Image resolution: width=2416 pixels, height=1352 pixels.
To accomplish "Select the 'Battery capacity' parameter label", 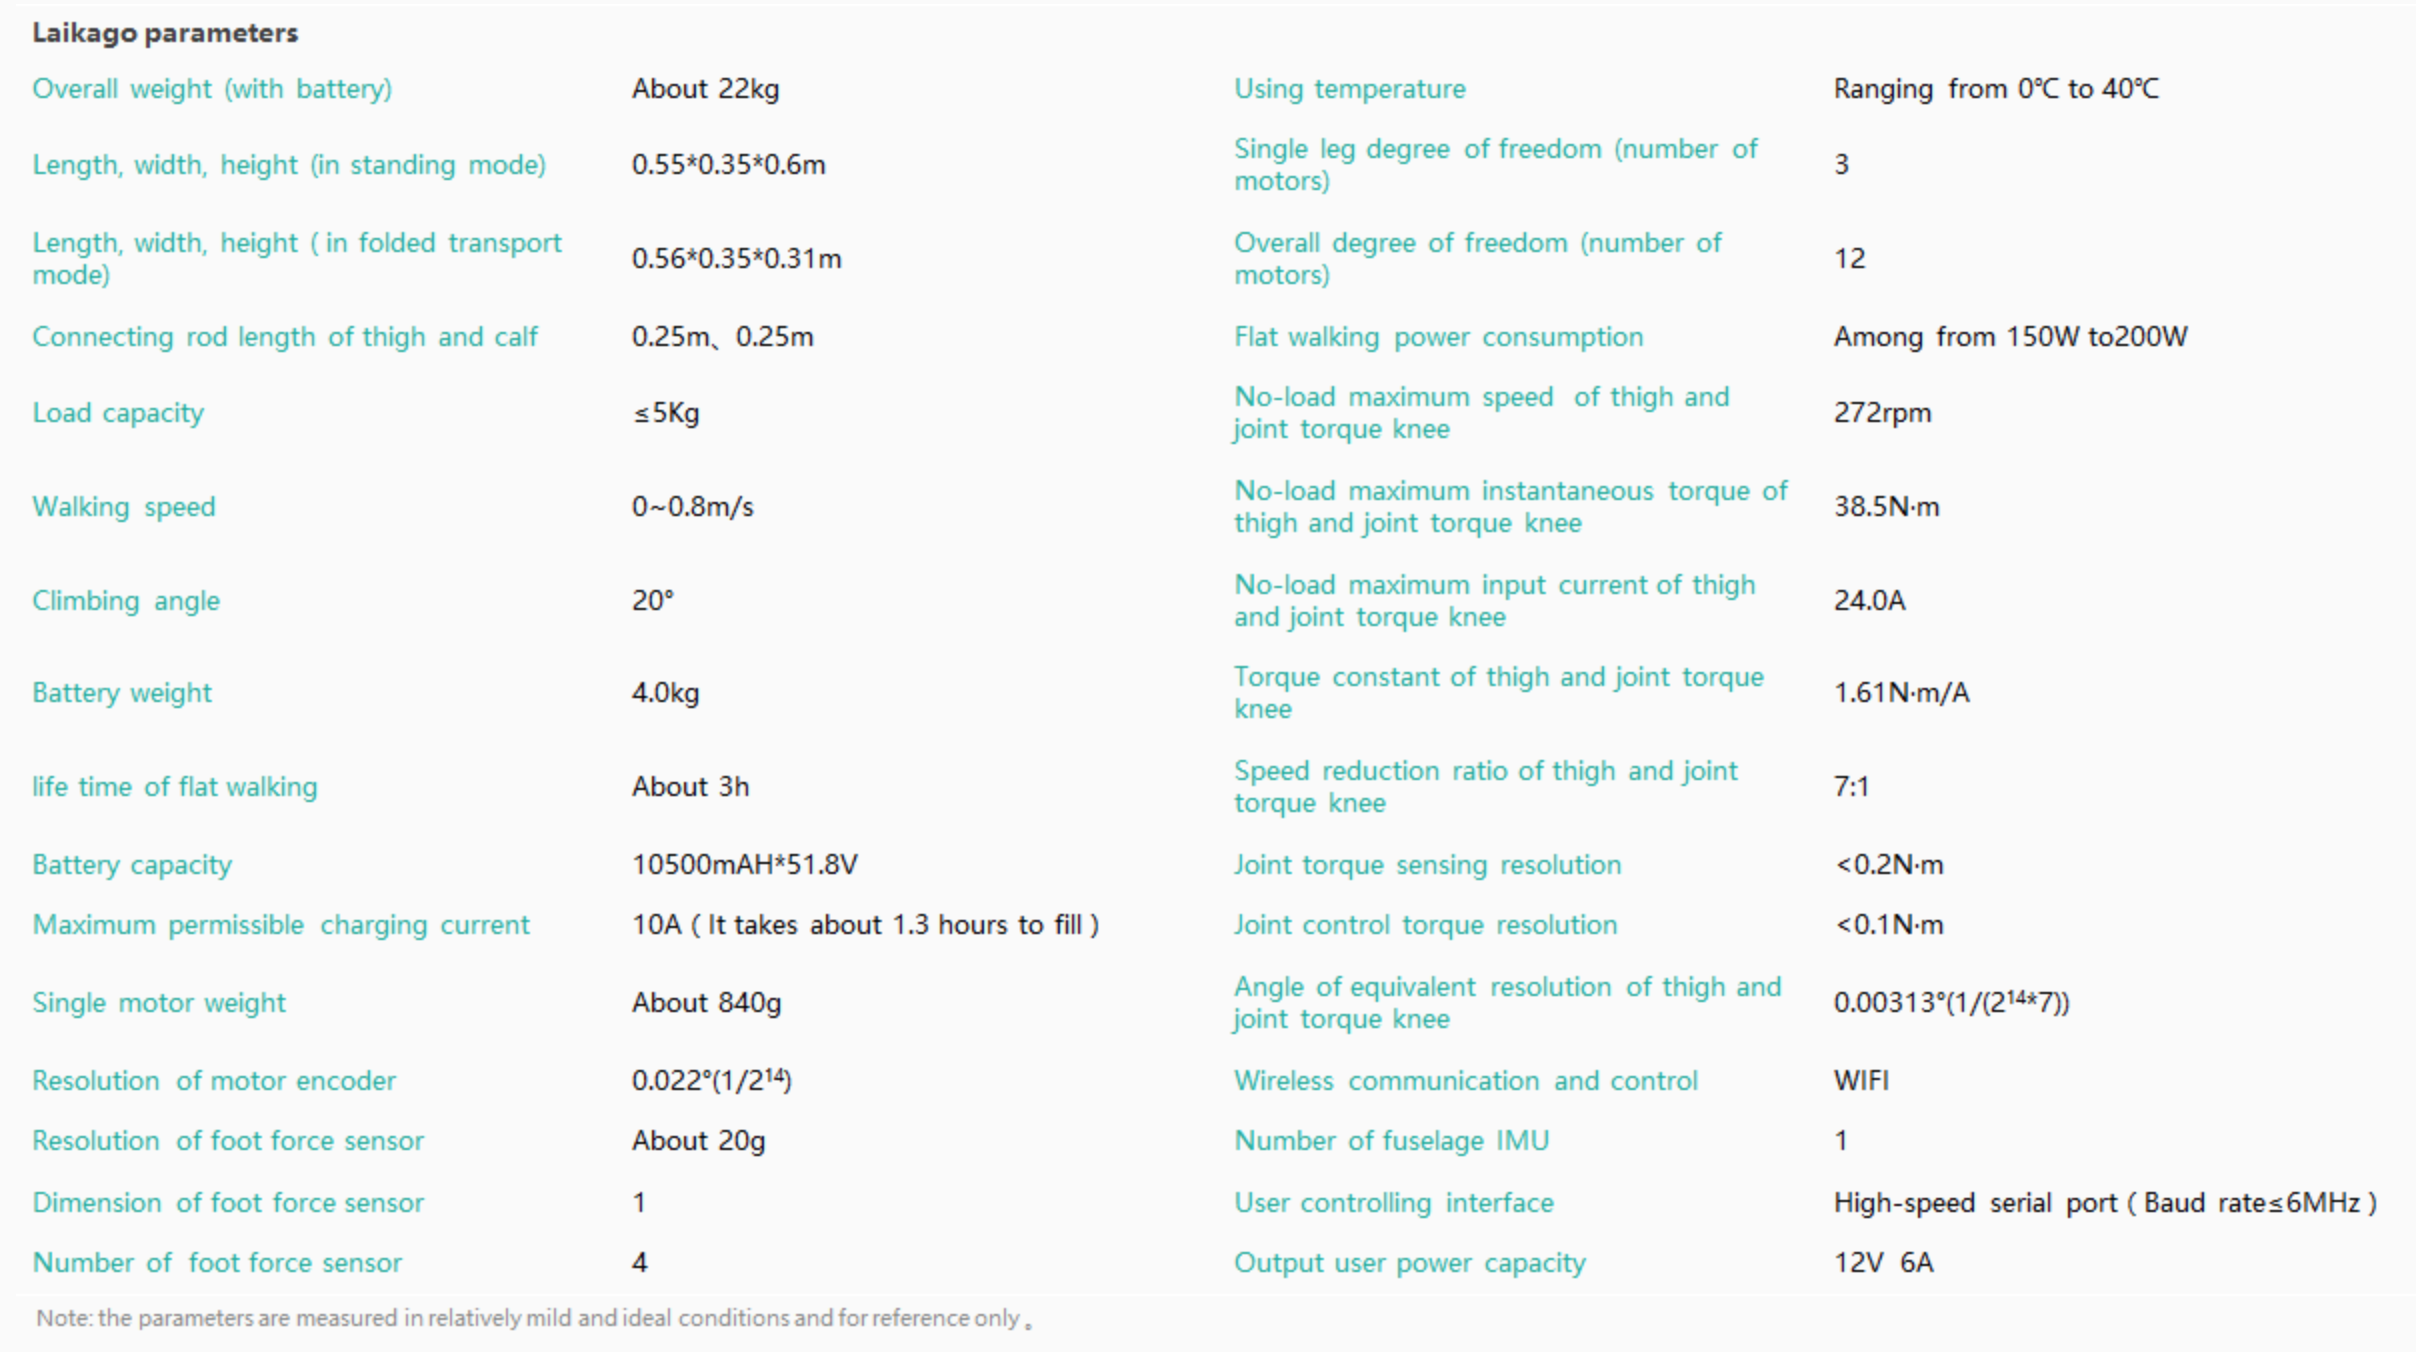I will coord(132,865).
